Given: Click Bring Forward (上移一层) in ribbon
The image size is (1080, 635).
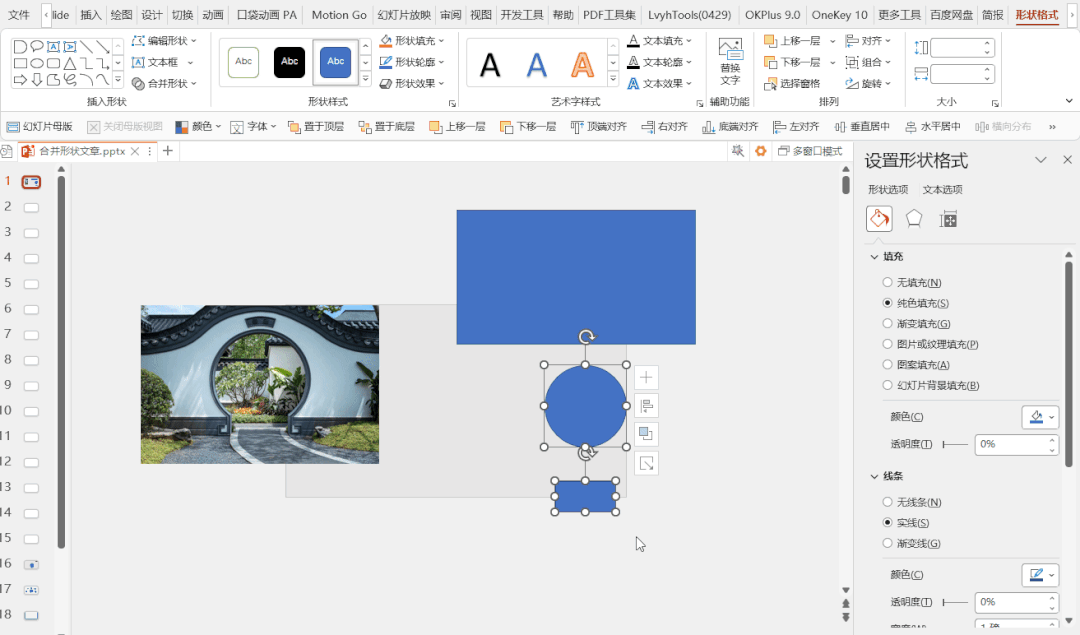Looking at the screenshot, I should click(x=793, y=41).
